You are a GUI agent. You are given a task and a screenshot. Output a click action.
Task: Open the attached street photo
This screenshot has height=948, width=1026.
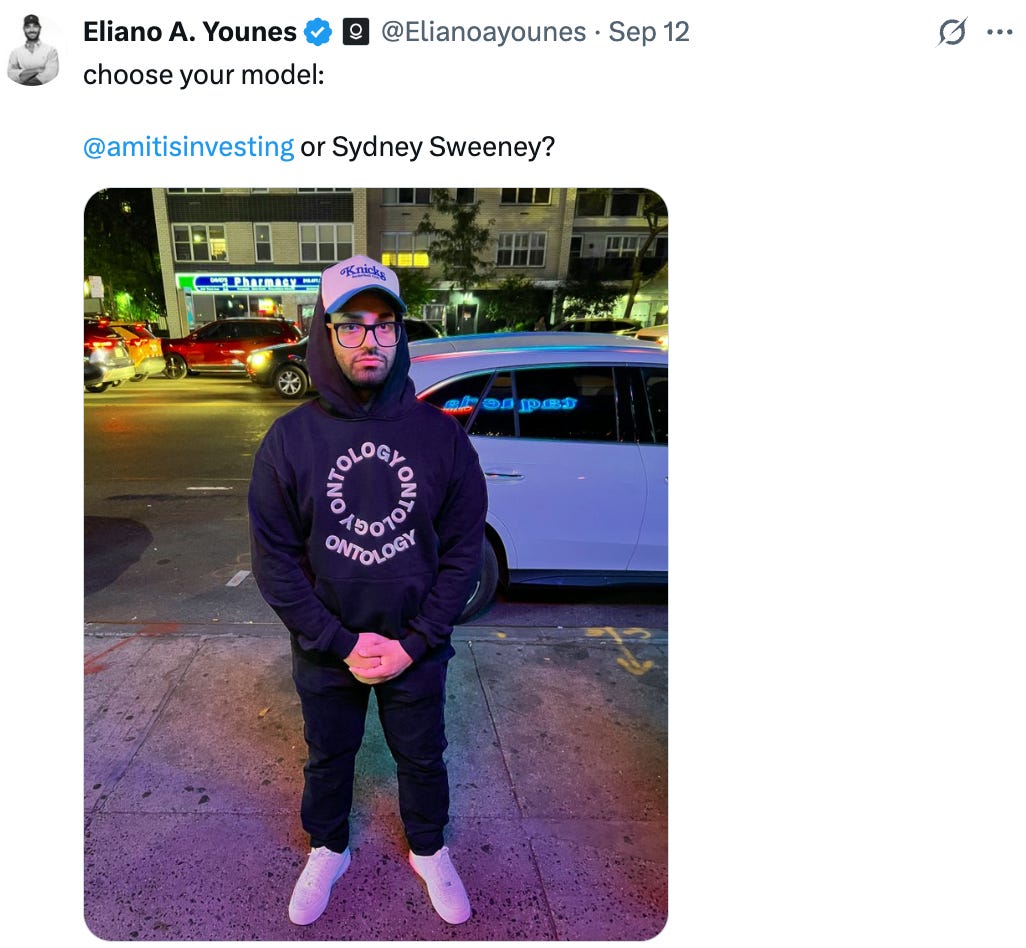click(376, 564)
